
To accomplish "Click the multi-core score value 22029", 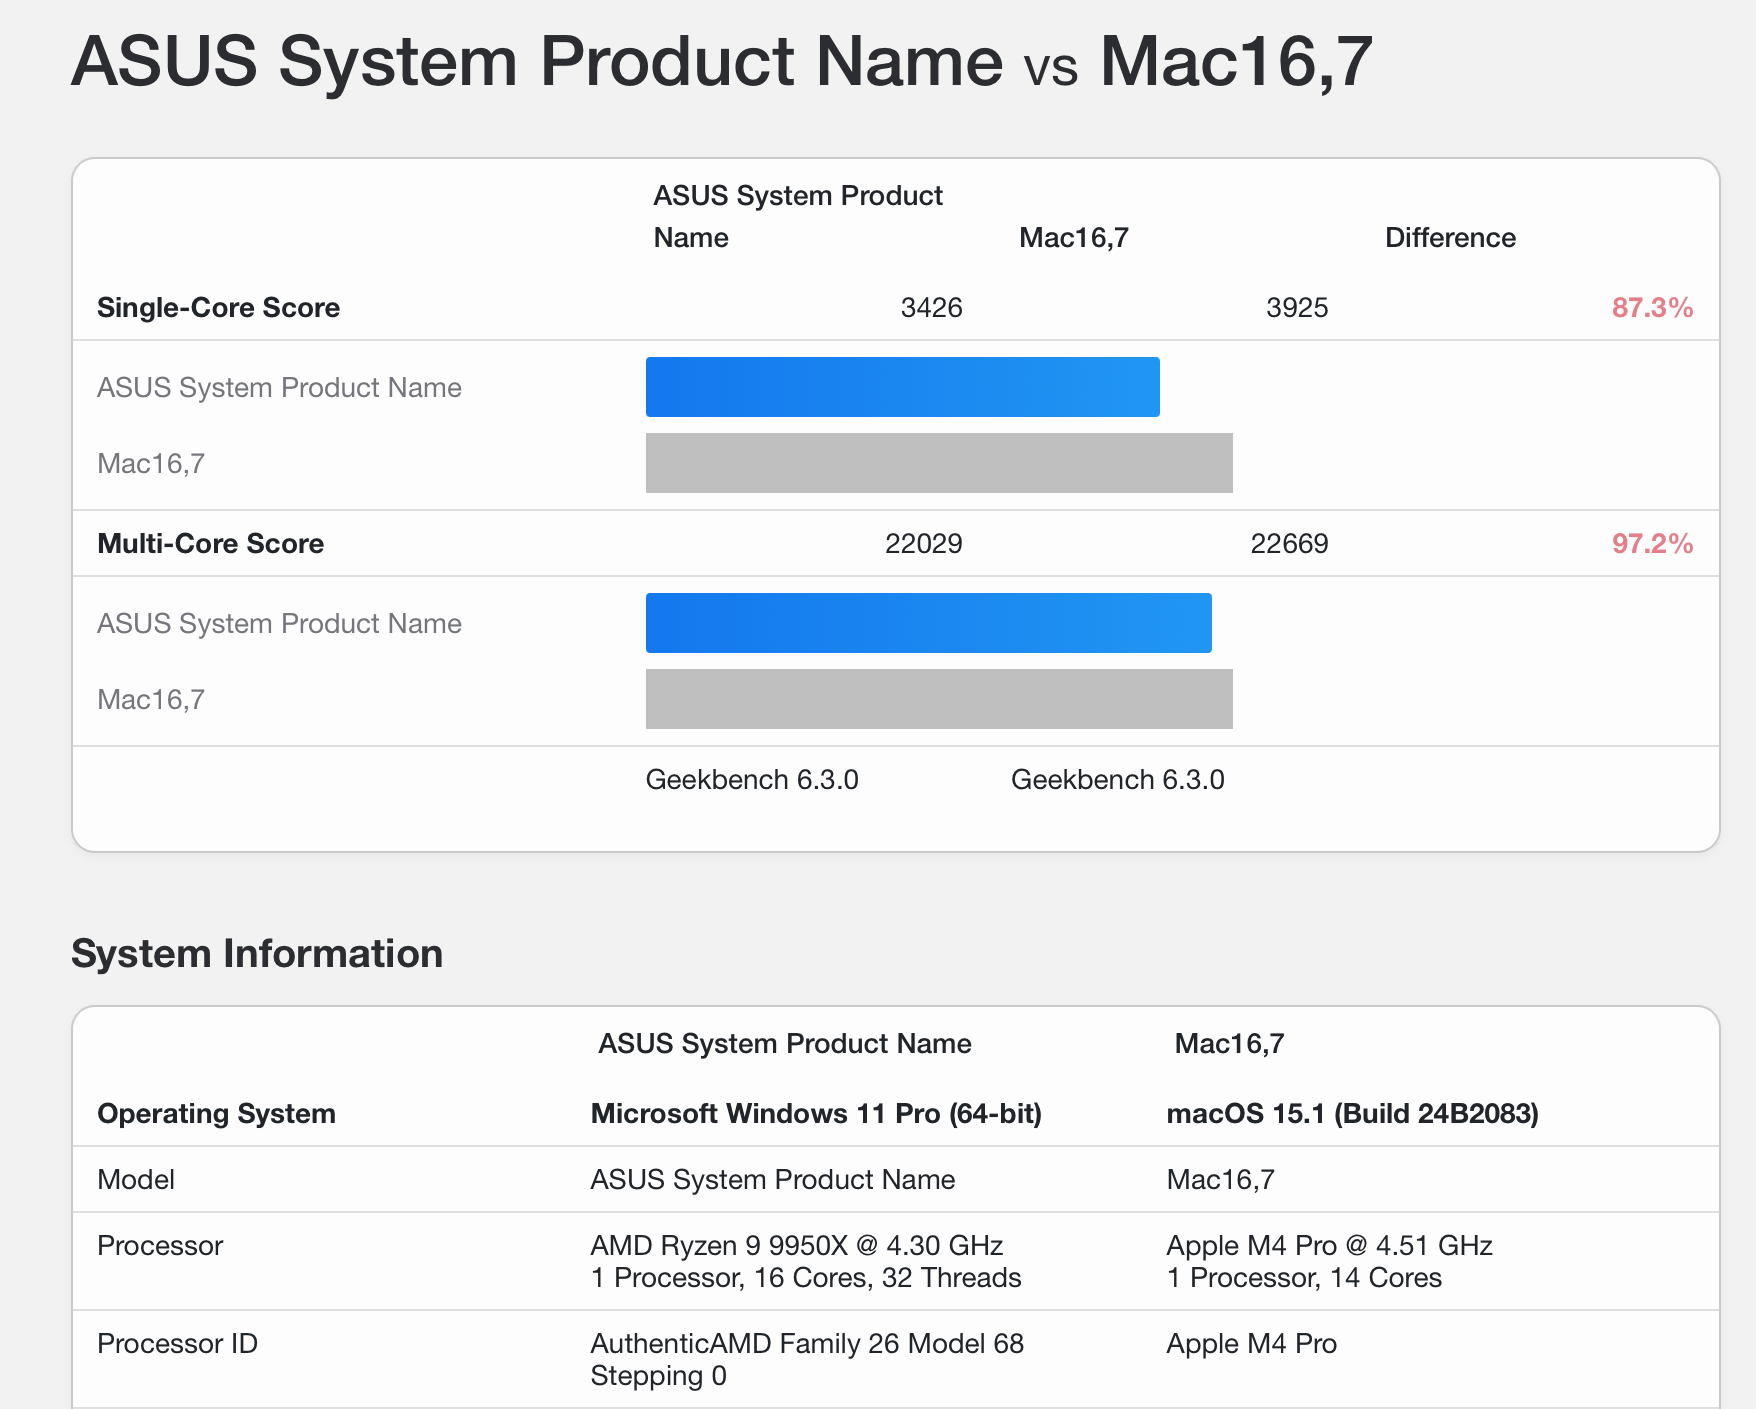I will coord(924,543).
